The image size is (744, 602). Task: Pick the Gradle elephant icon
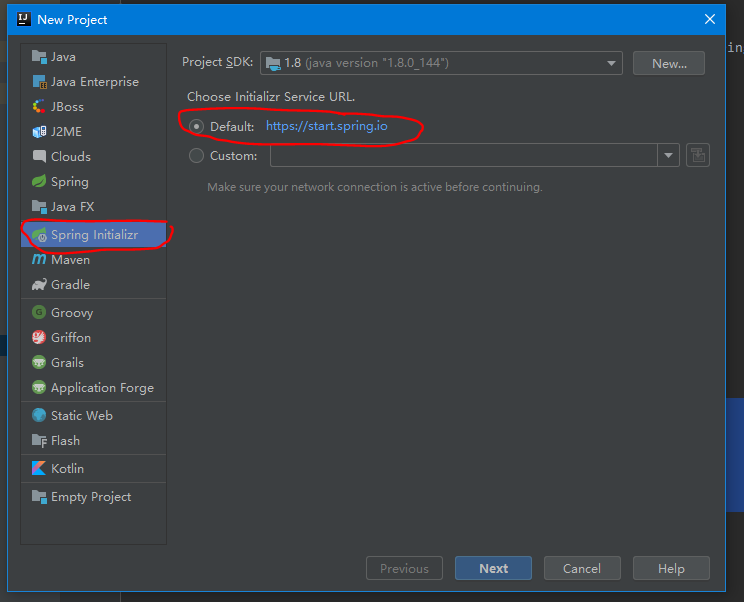click(x=39, y=285)
